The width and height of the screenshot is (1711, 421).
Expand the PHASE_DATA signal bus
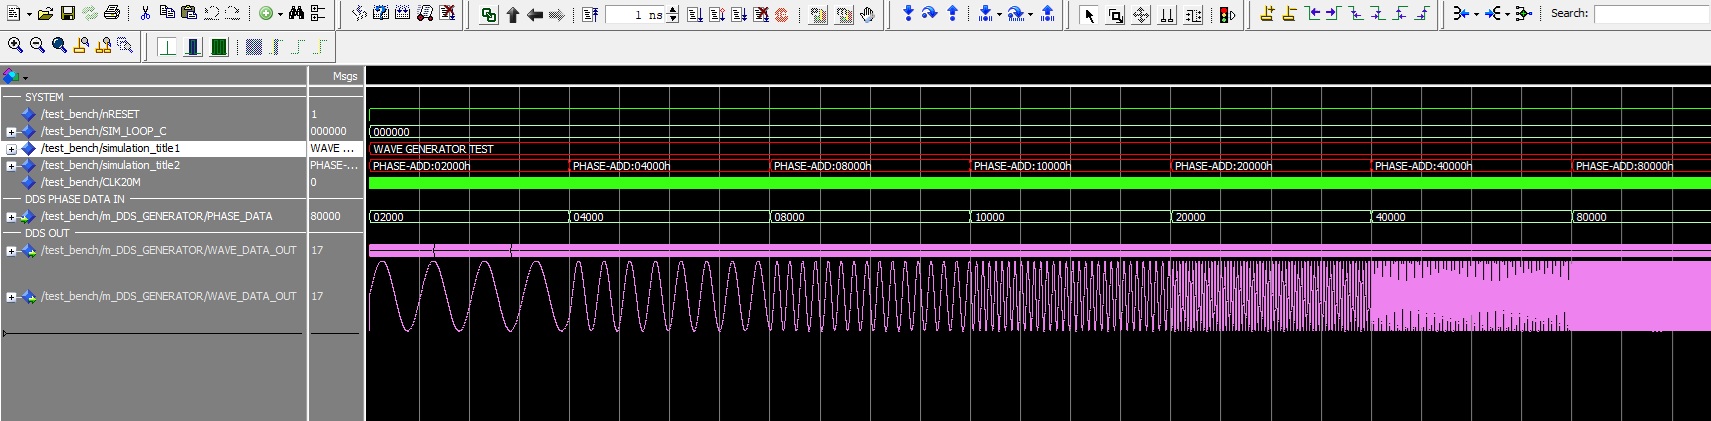[x=11, y=217]
